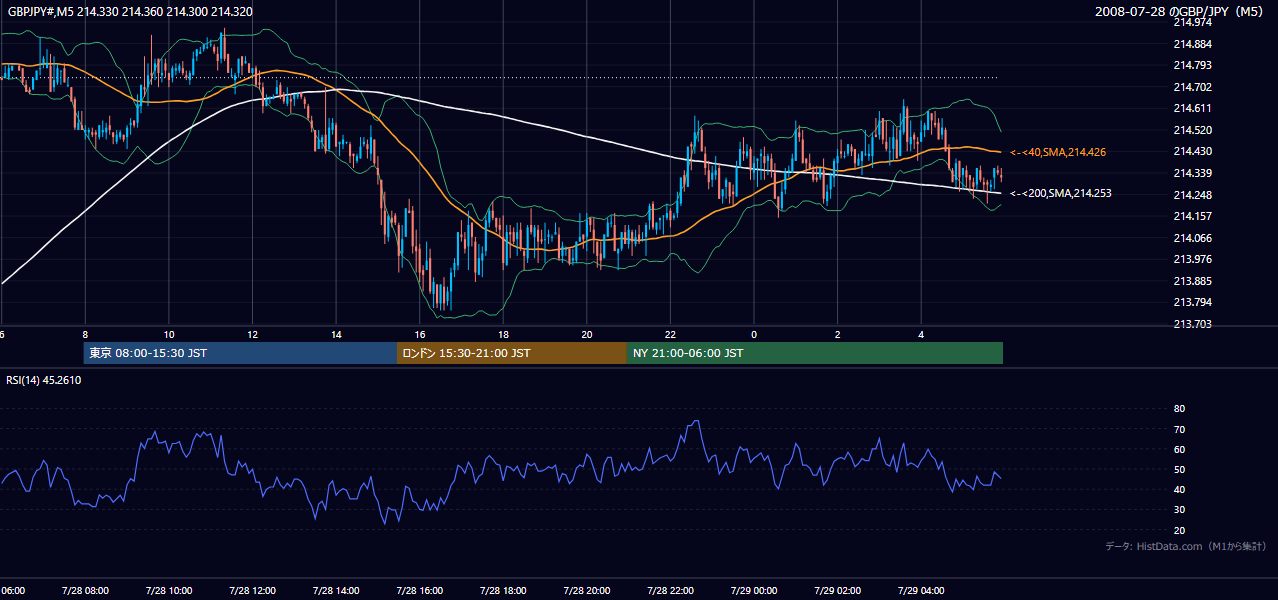Viewport: 1278px width, 600px height.
Task: Click price axis label 214.157
Action: pyautogui.click(x=1191, y=216)
